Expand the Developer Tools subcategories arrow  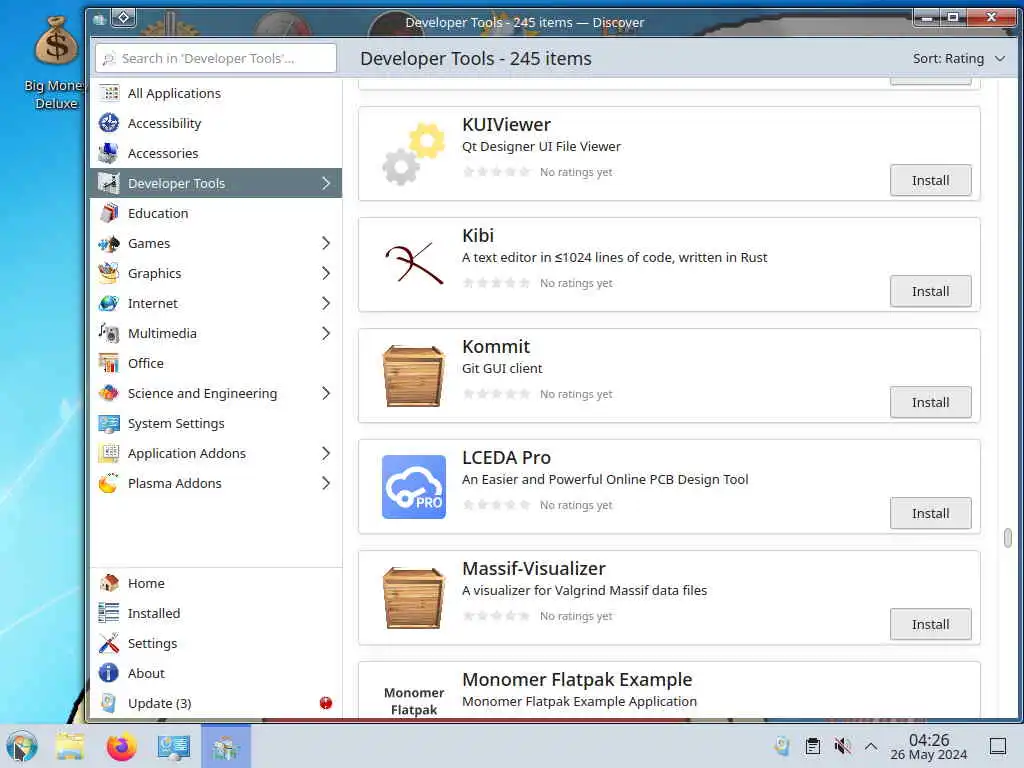[x=326, y=184]
